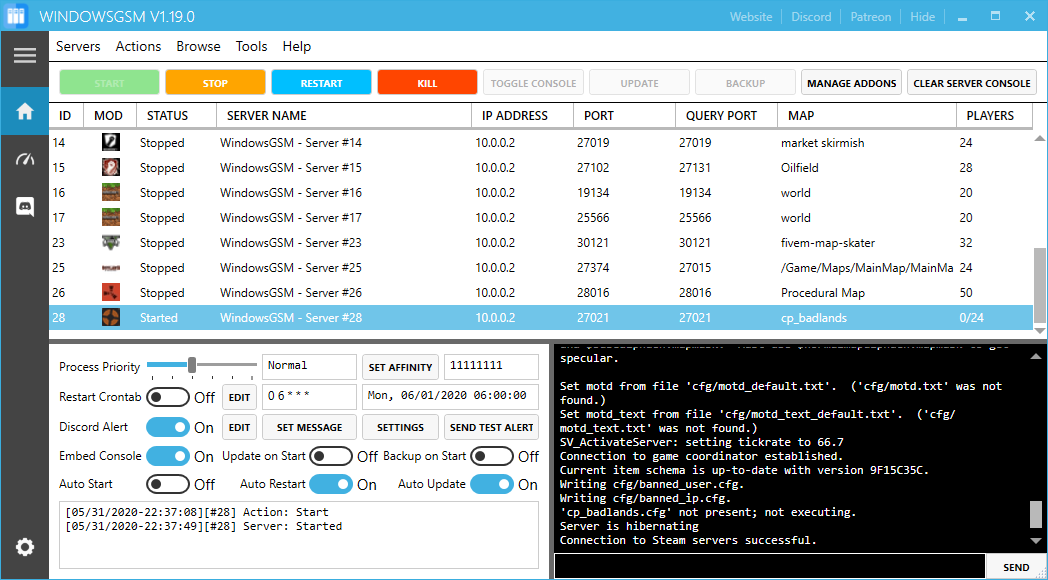The height and width of the screenshot is (580, 1048).
Task: Enable the Update on Start switch
Action: point(331,456)
